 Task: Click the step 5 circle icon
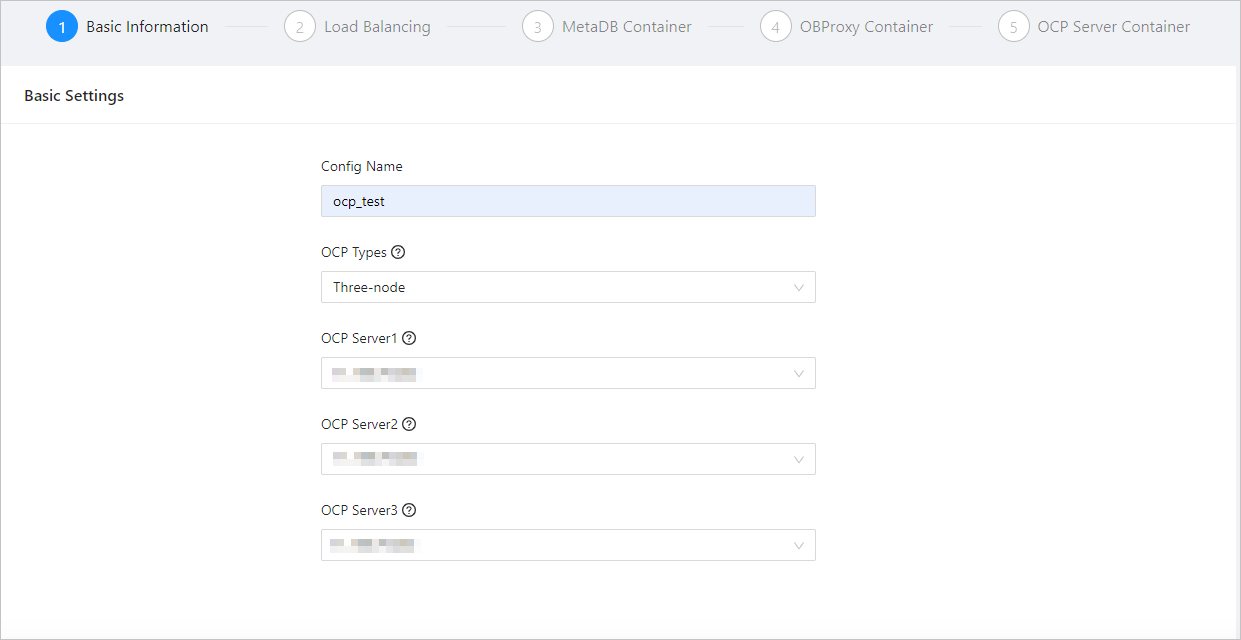coord(1014,27)
